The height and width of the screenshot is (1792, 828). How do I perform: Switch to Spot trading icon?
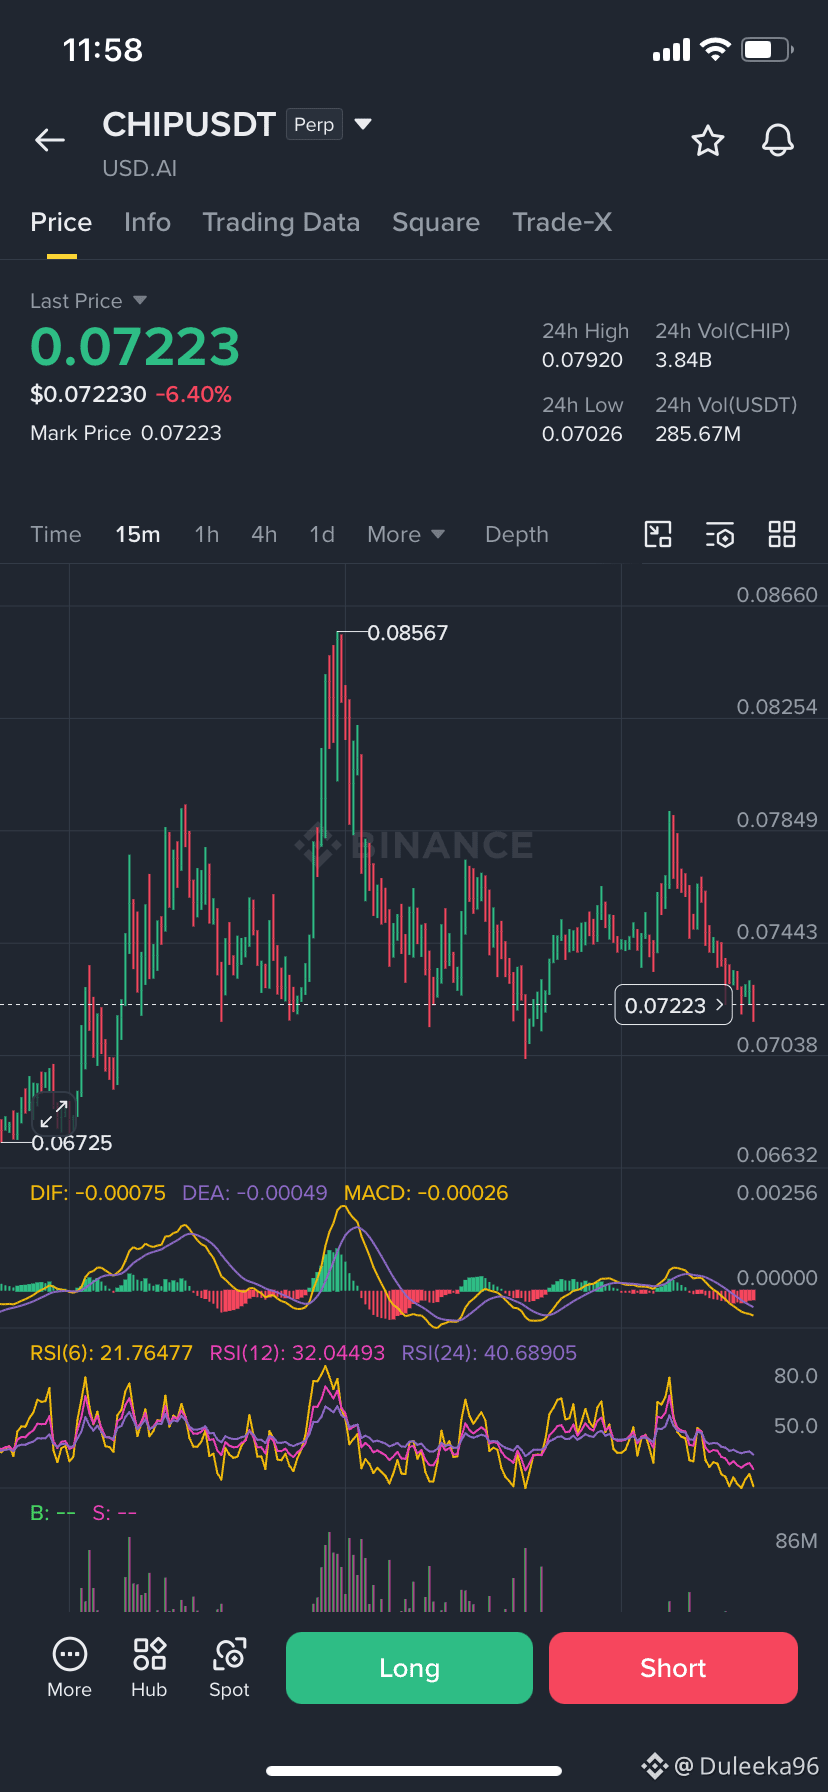[229, 1668]
